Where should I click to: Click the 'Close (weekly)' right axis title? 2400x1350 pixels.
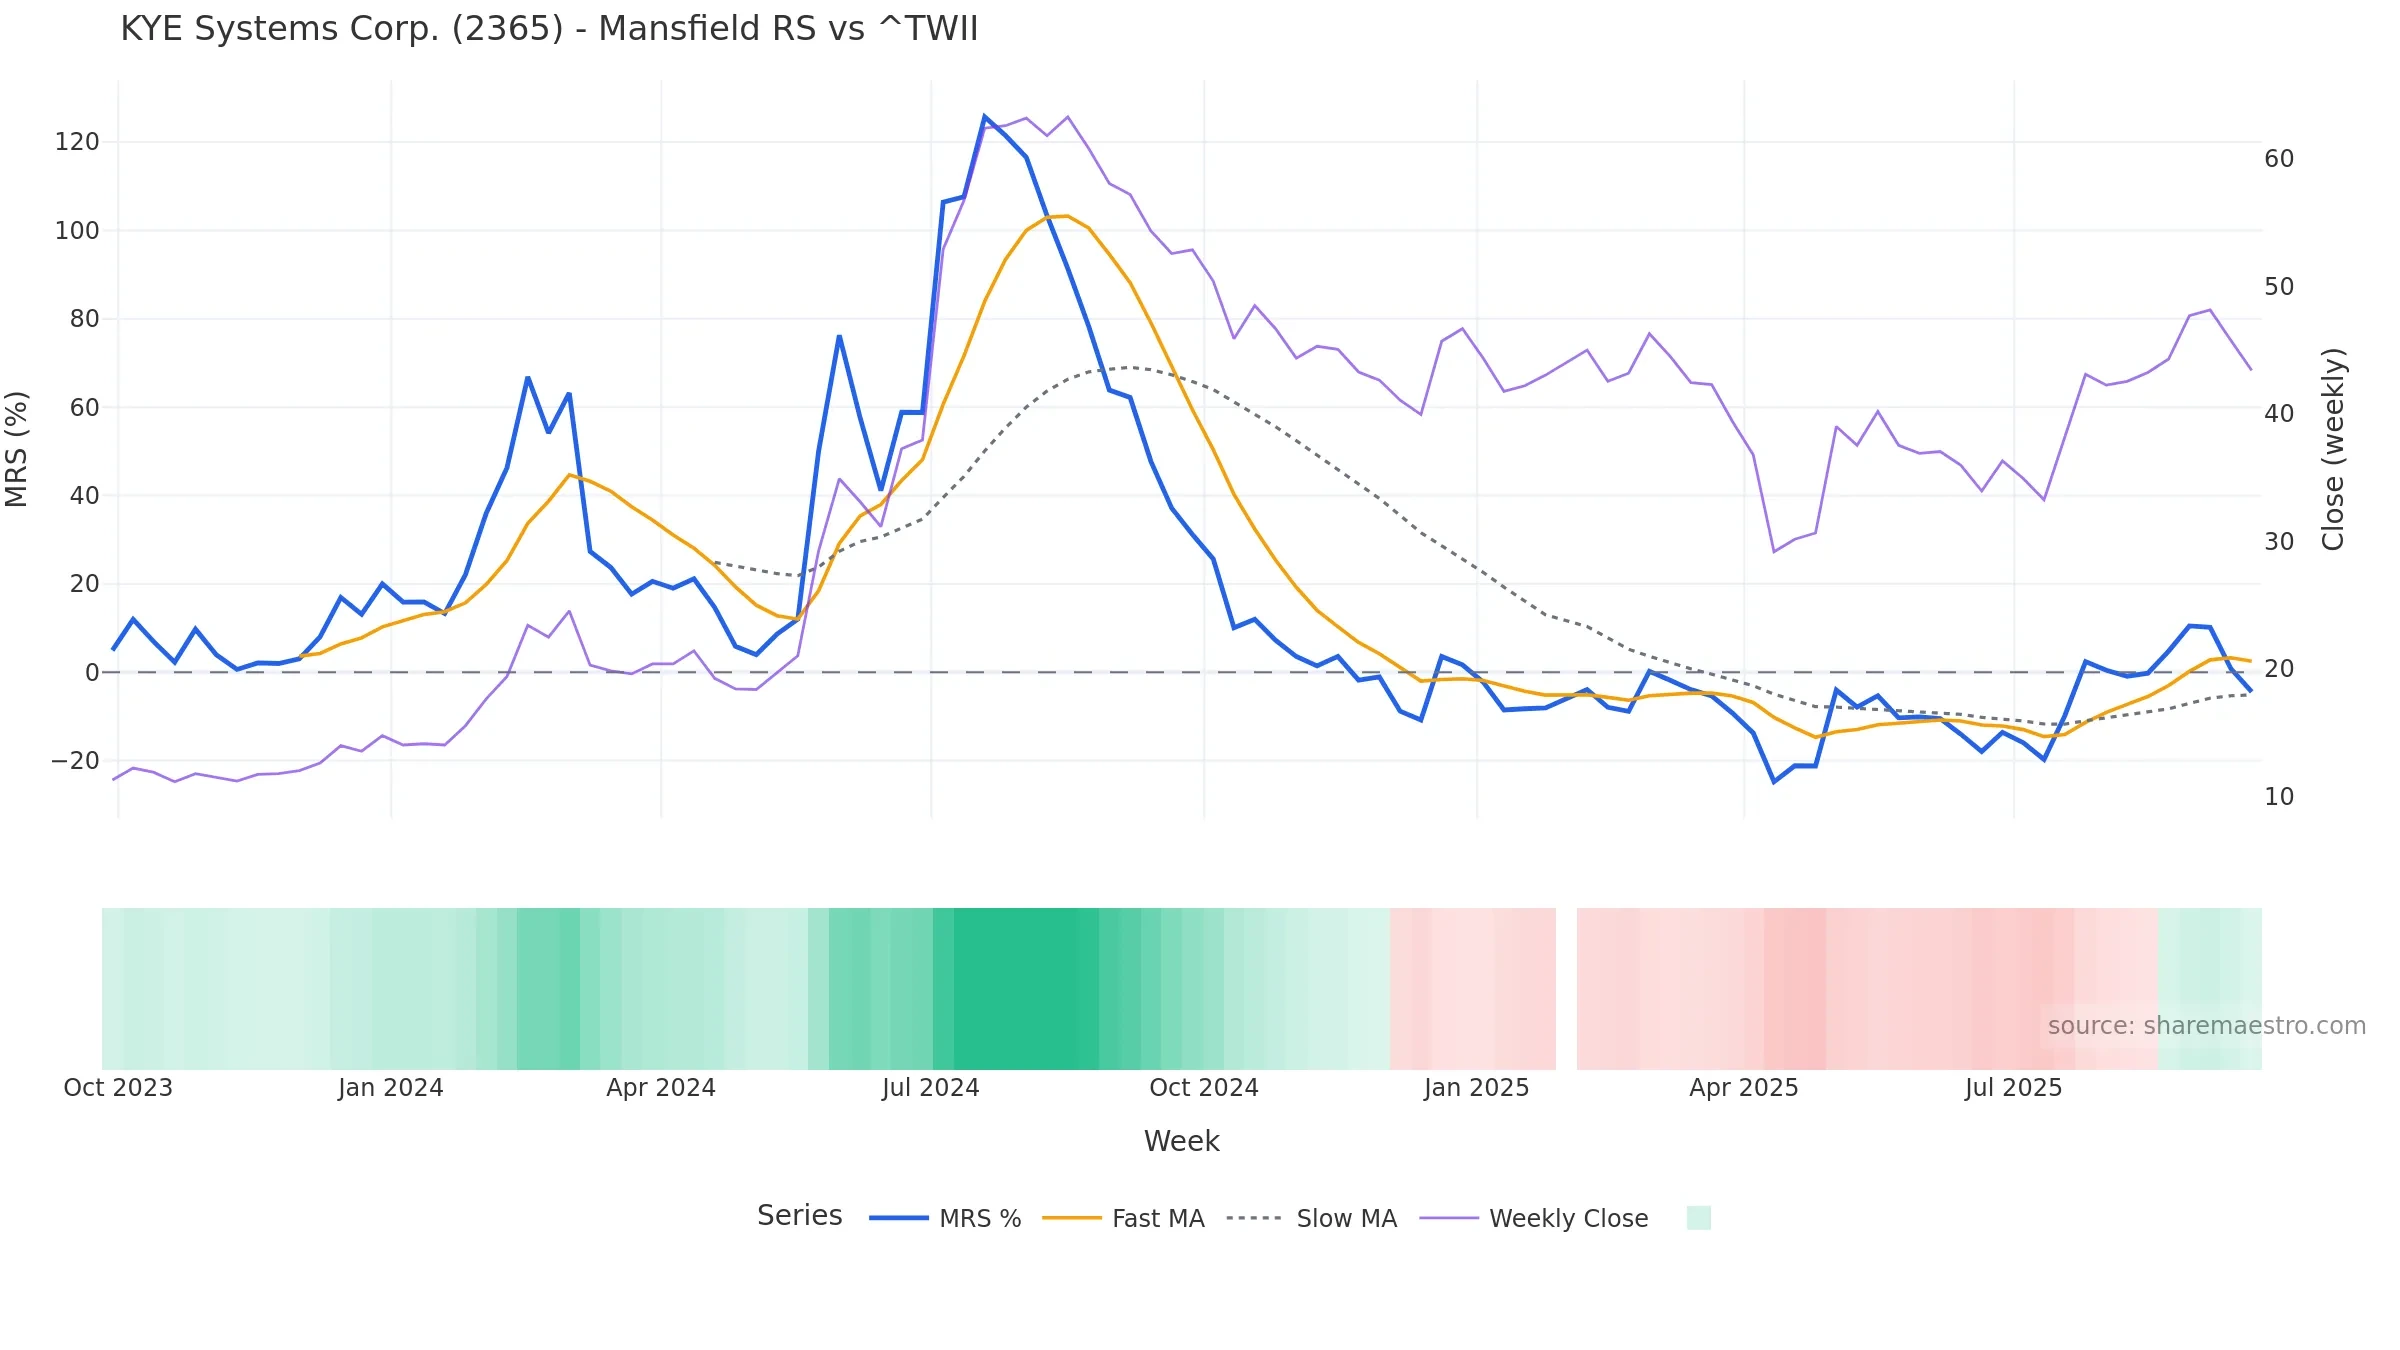2333,449
